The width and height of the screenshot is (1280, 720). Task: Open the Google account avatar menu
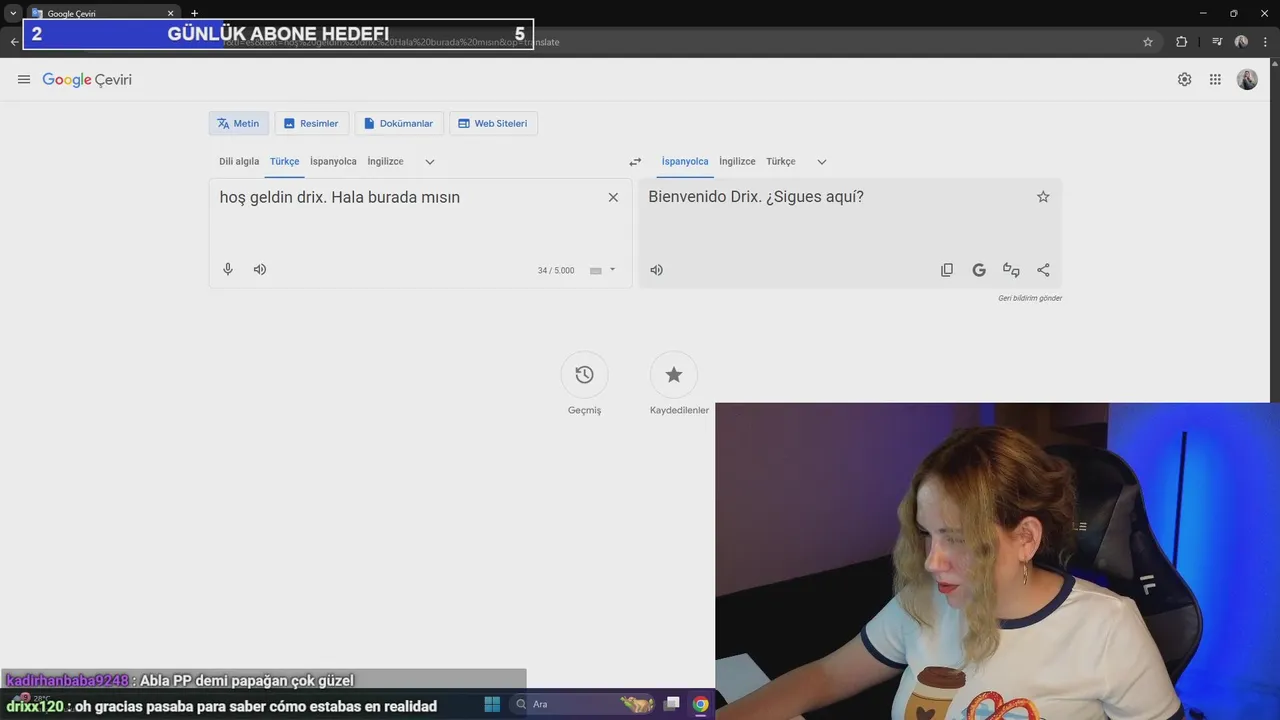(1247, 80)
